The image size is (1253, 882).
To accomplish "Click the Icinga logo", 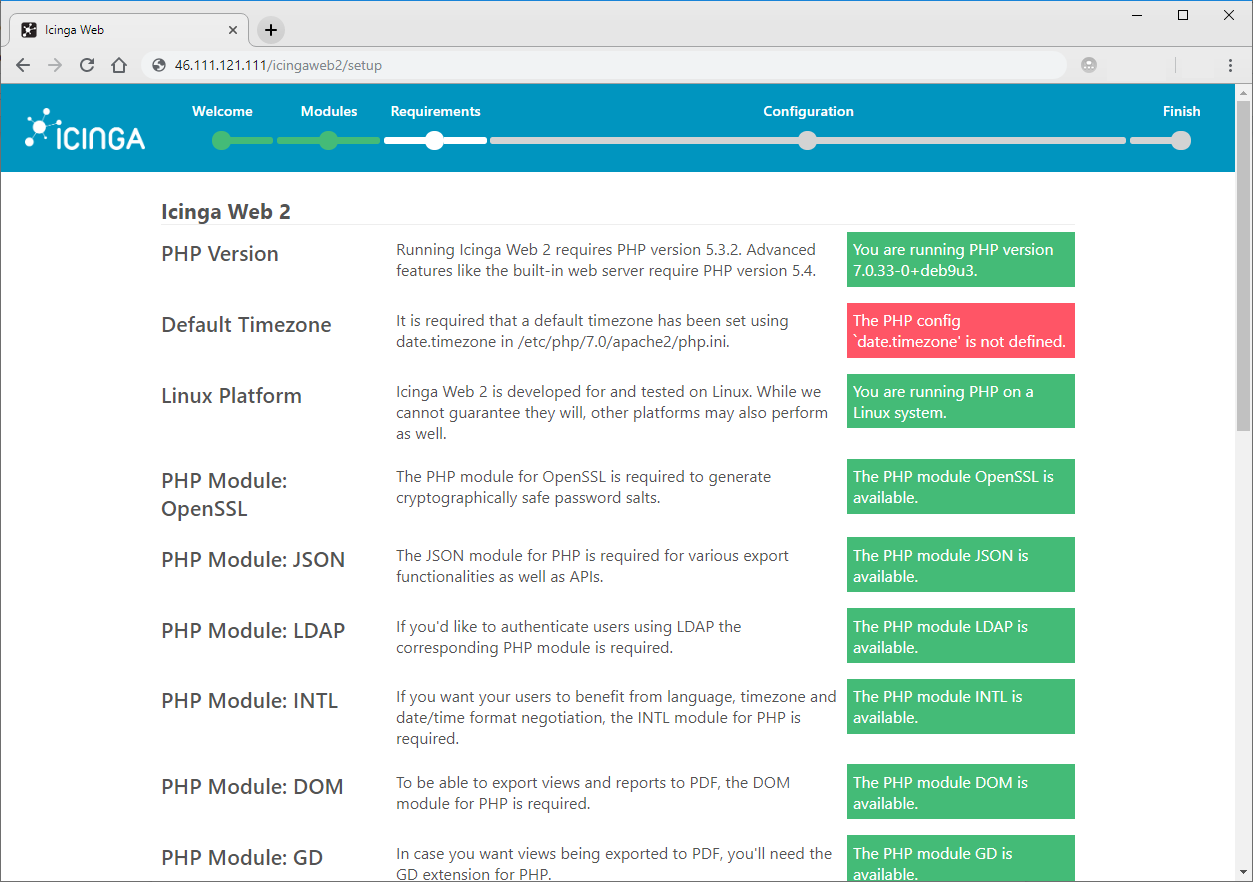I will pos(84,128).
